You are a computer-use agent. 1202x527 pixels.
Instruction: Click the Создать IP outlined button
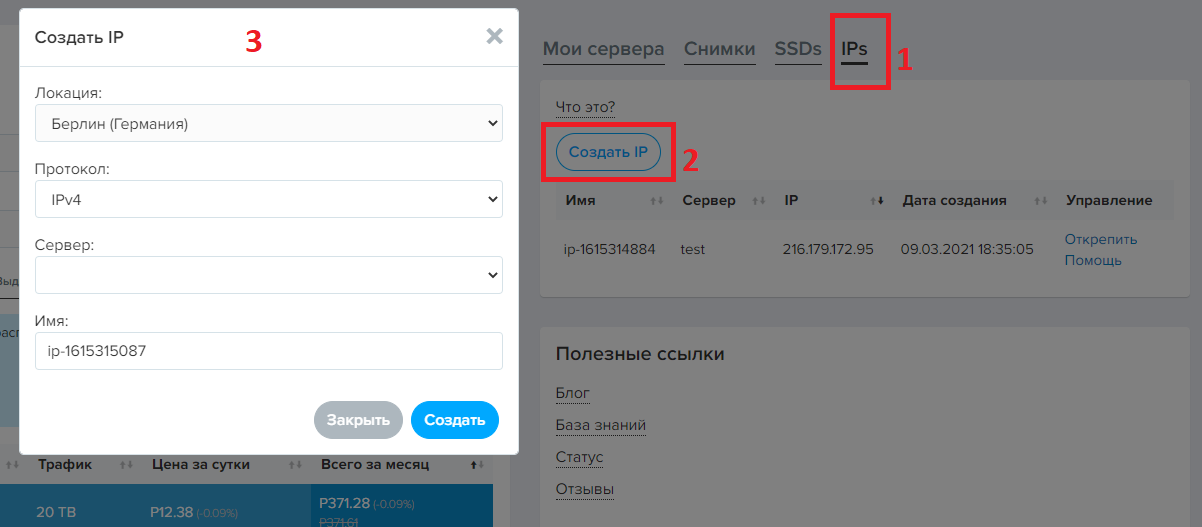(608, 152)
